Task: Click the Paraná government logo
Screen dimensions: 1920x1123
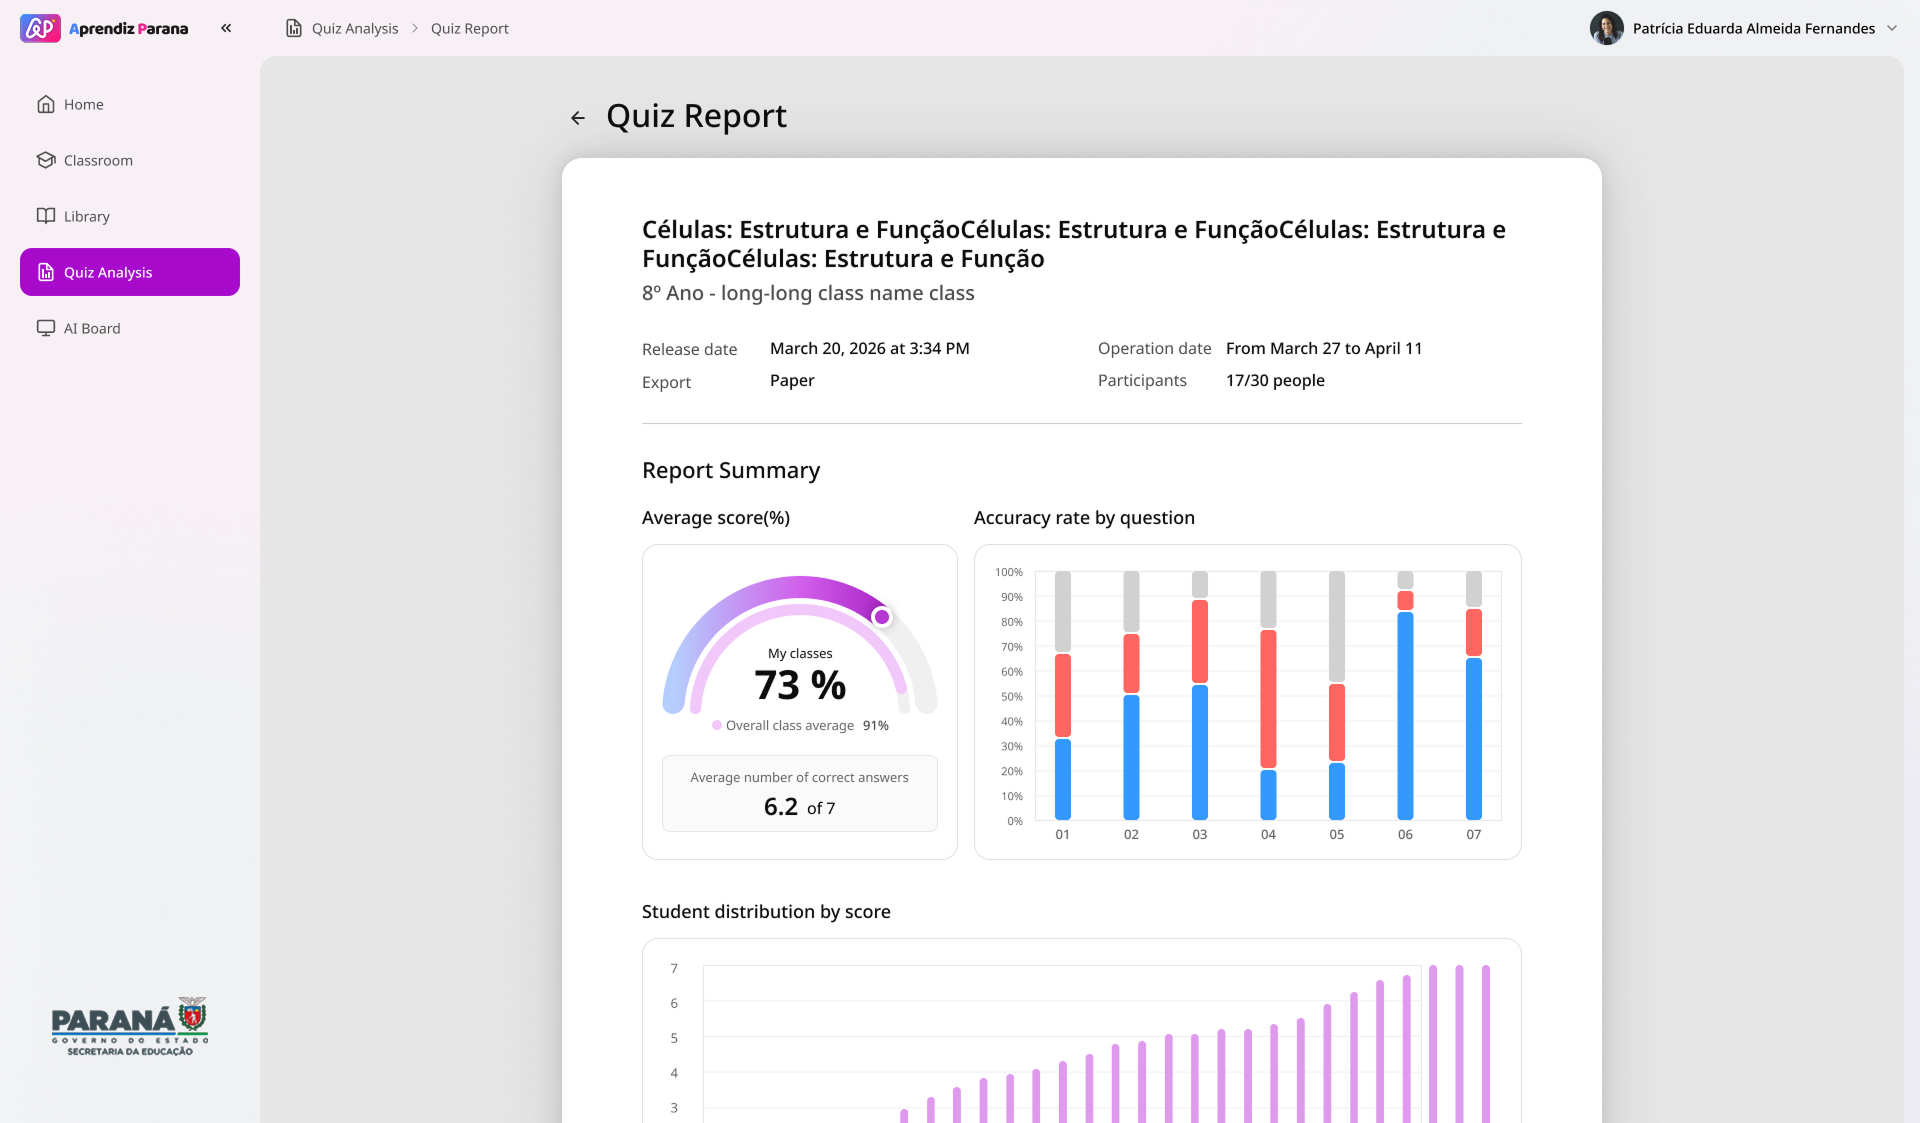Action: tap(130, 1027)
